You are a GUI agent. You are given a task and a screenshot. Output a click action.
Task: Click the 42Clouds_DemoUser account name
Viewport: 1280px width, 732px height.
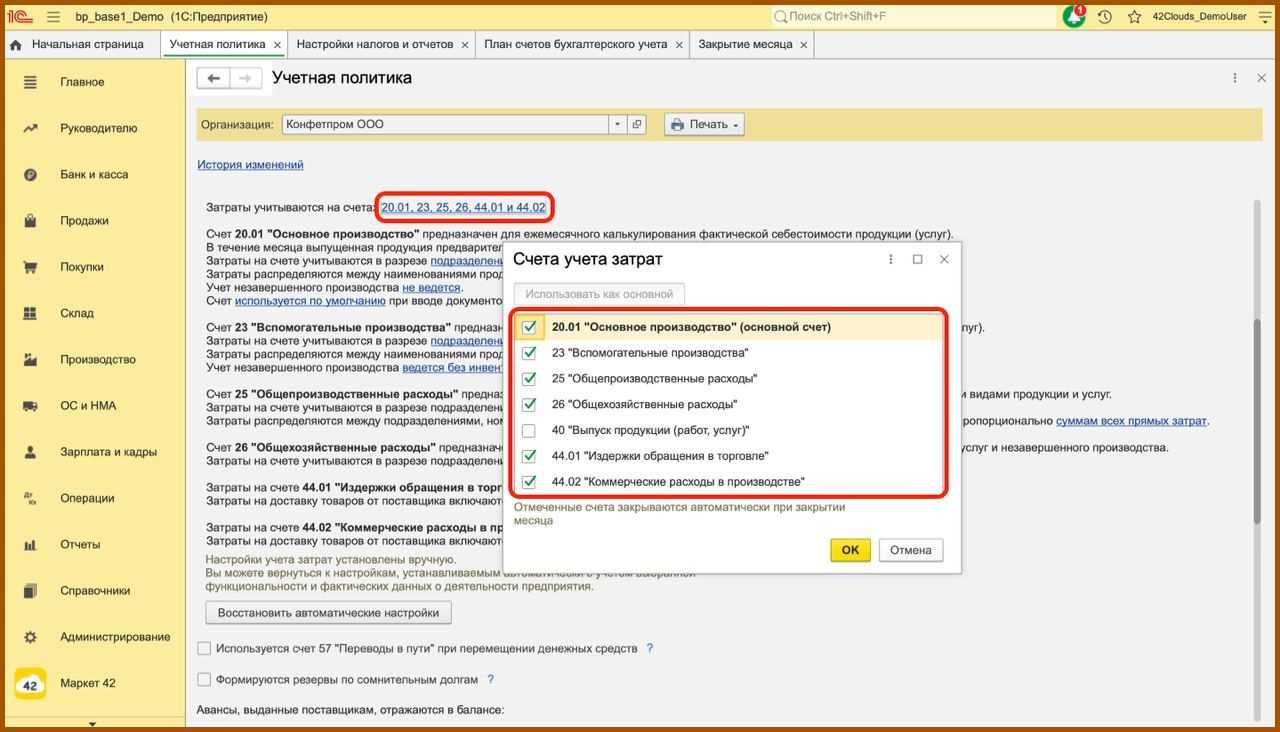1199,17
